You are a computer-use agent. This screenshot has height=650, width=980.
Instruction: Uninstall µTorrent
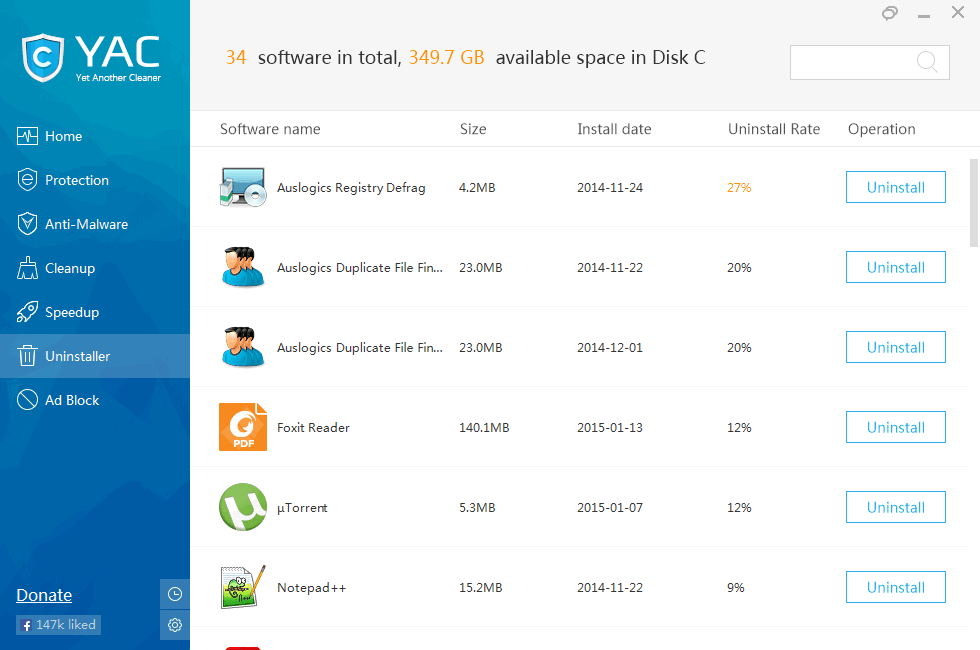click(x=896, y=507)
